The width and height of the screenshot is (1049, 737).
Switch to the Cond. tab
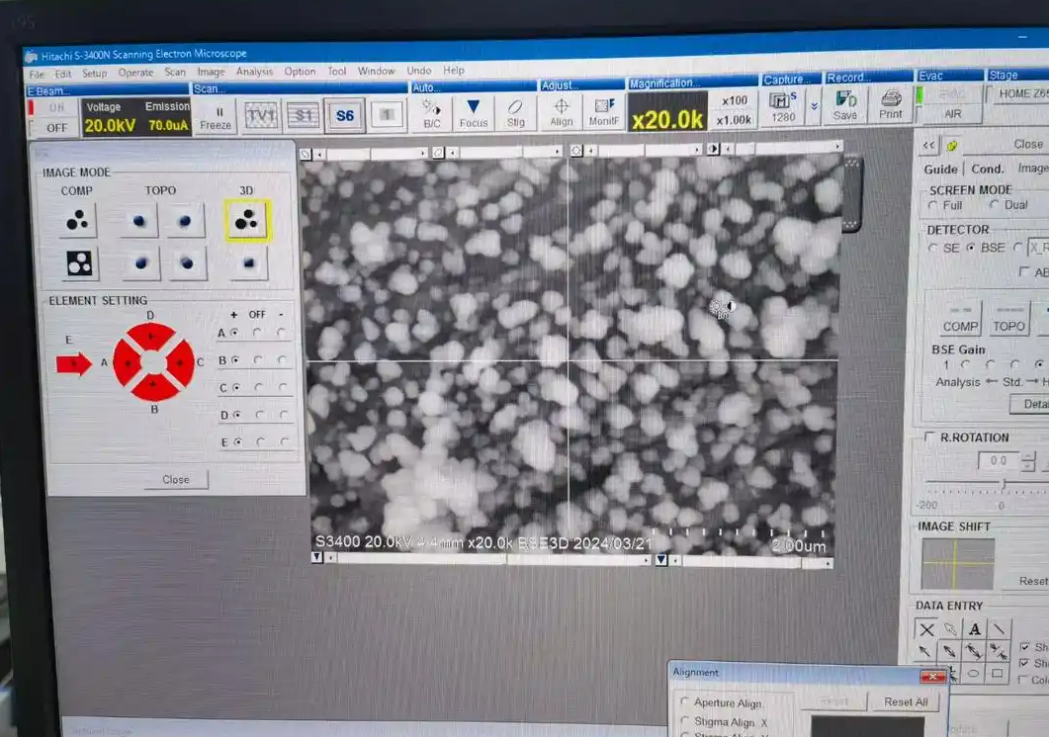(x=987, y=169)
